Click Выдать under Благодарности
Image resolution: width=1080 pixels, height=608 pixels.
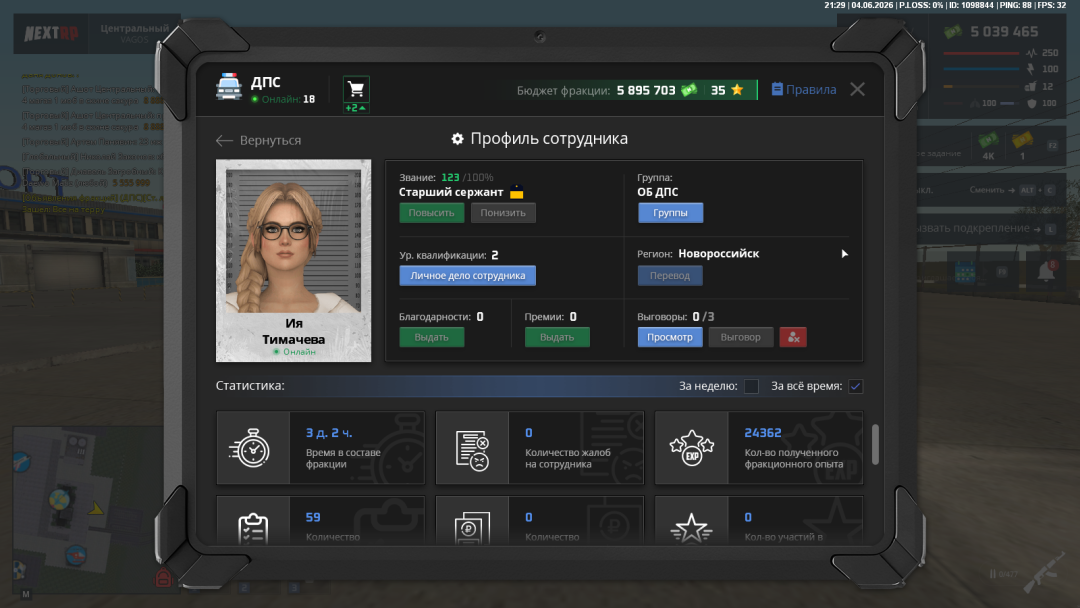(431, 337)
